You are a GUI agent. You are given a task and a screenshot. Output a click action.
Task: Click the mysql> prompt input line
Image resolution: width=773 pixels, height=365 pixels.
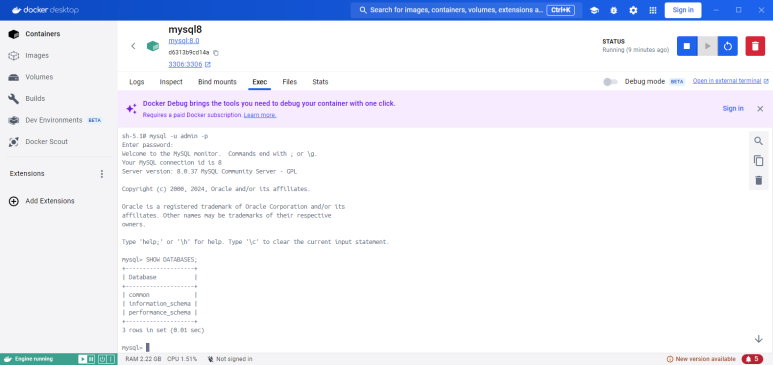click(x=136, y=348)
